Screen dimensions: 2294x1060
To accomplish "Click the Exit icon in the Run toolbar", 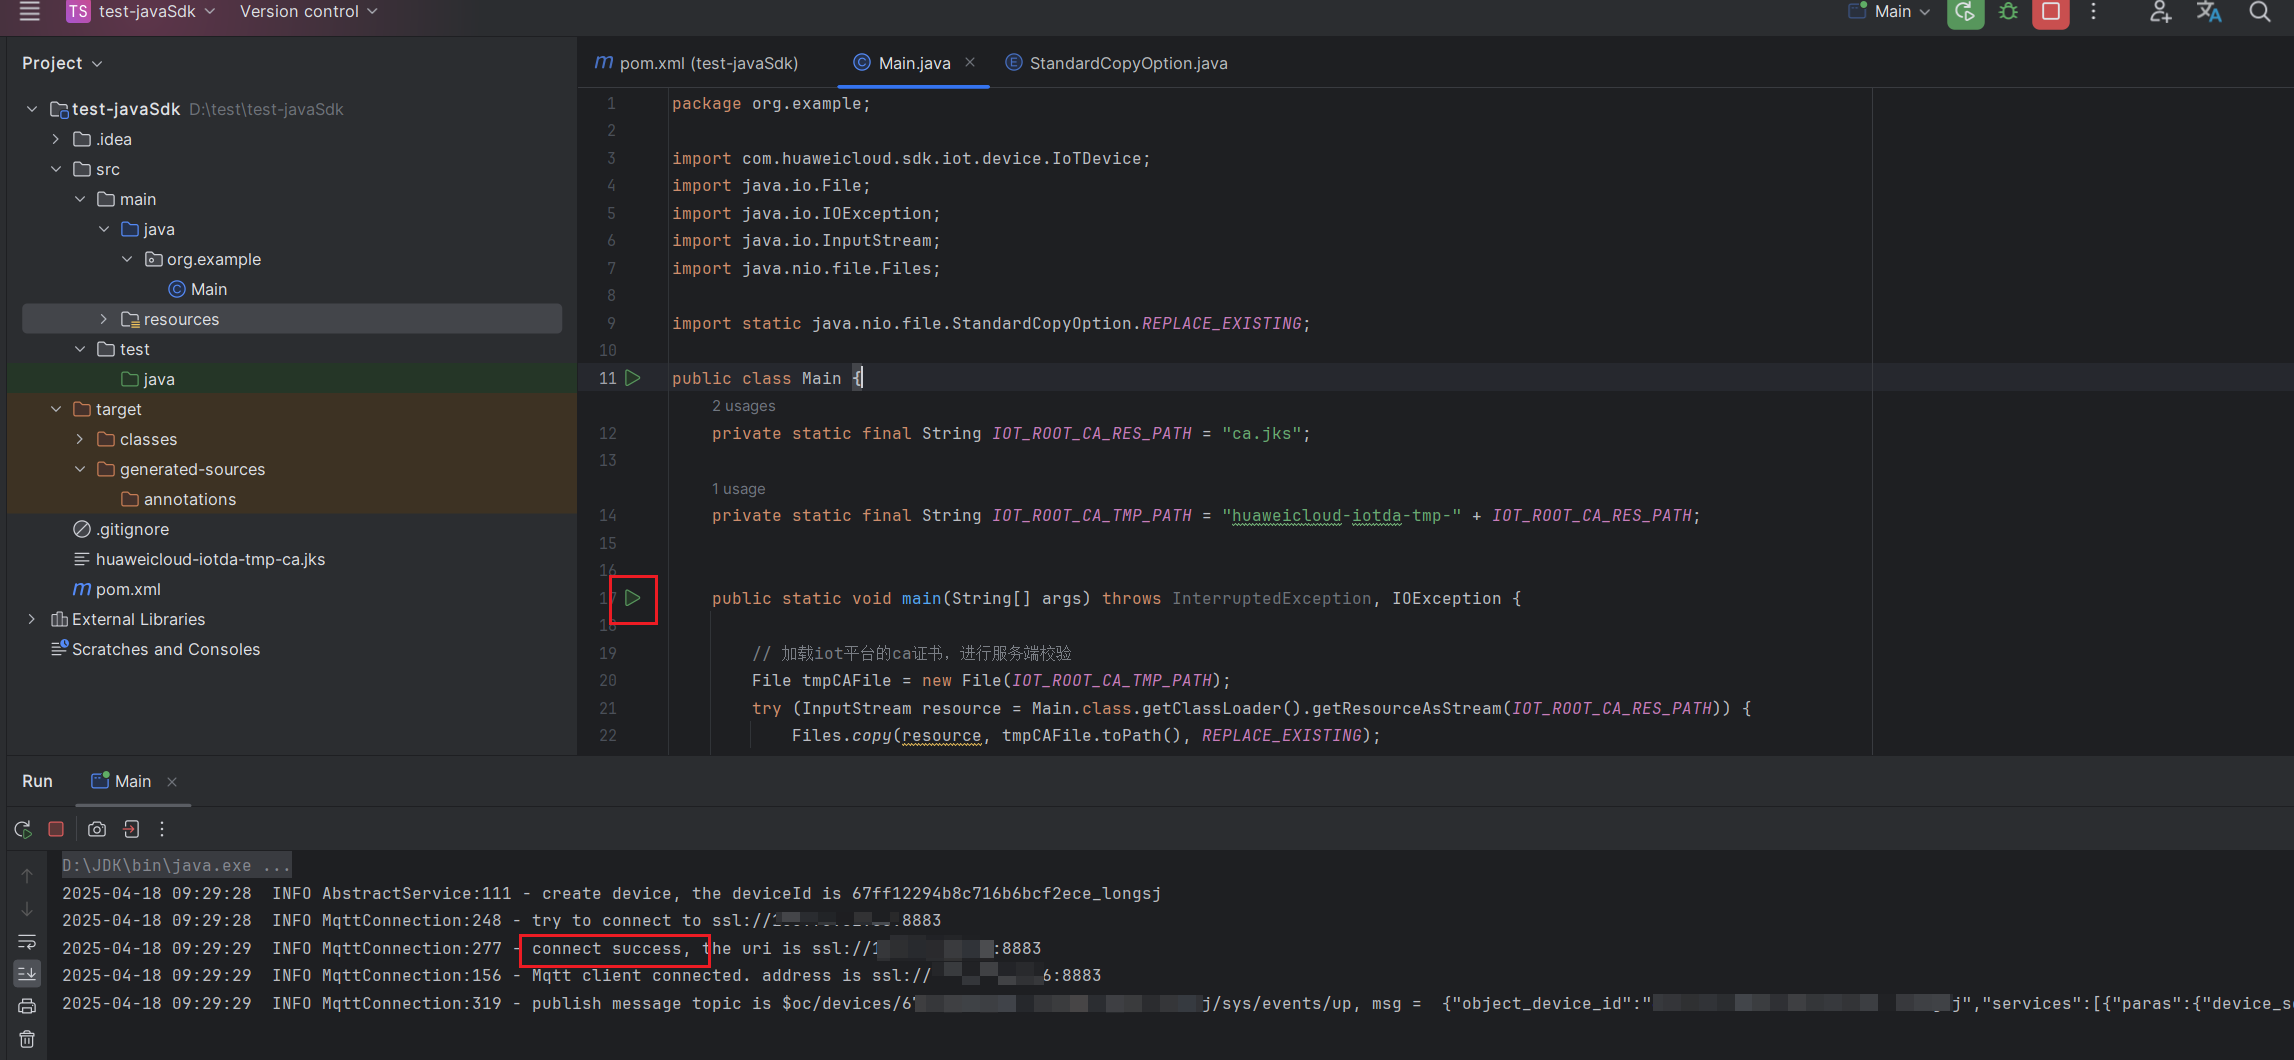I will [x=131, y=829].
